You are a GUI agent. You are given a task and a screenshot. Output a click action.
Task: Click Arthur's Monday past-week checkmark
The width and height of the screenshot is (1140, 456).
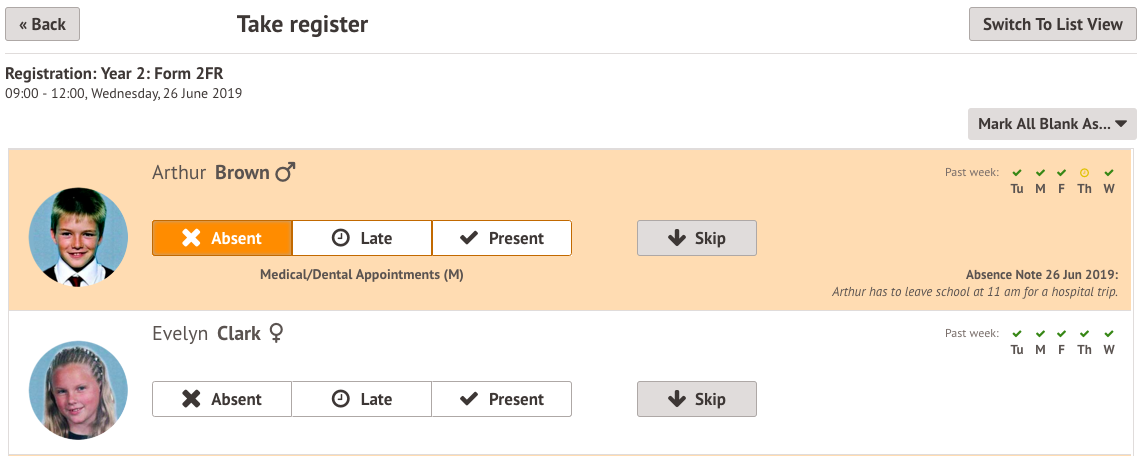(x=1040, y=173)
